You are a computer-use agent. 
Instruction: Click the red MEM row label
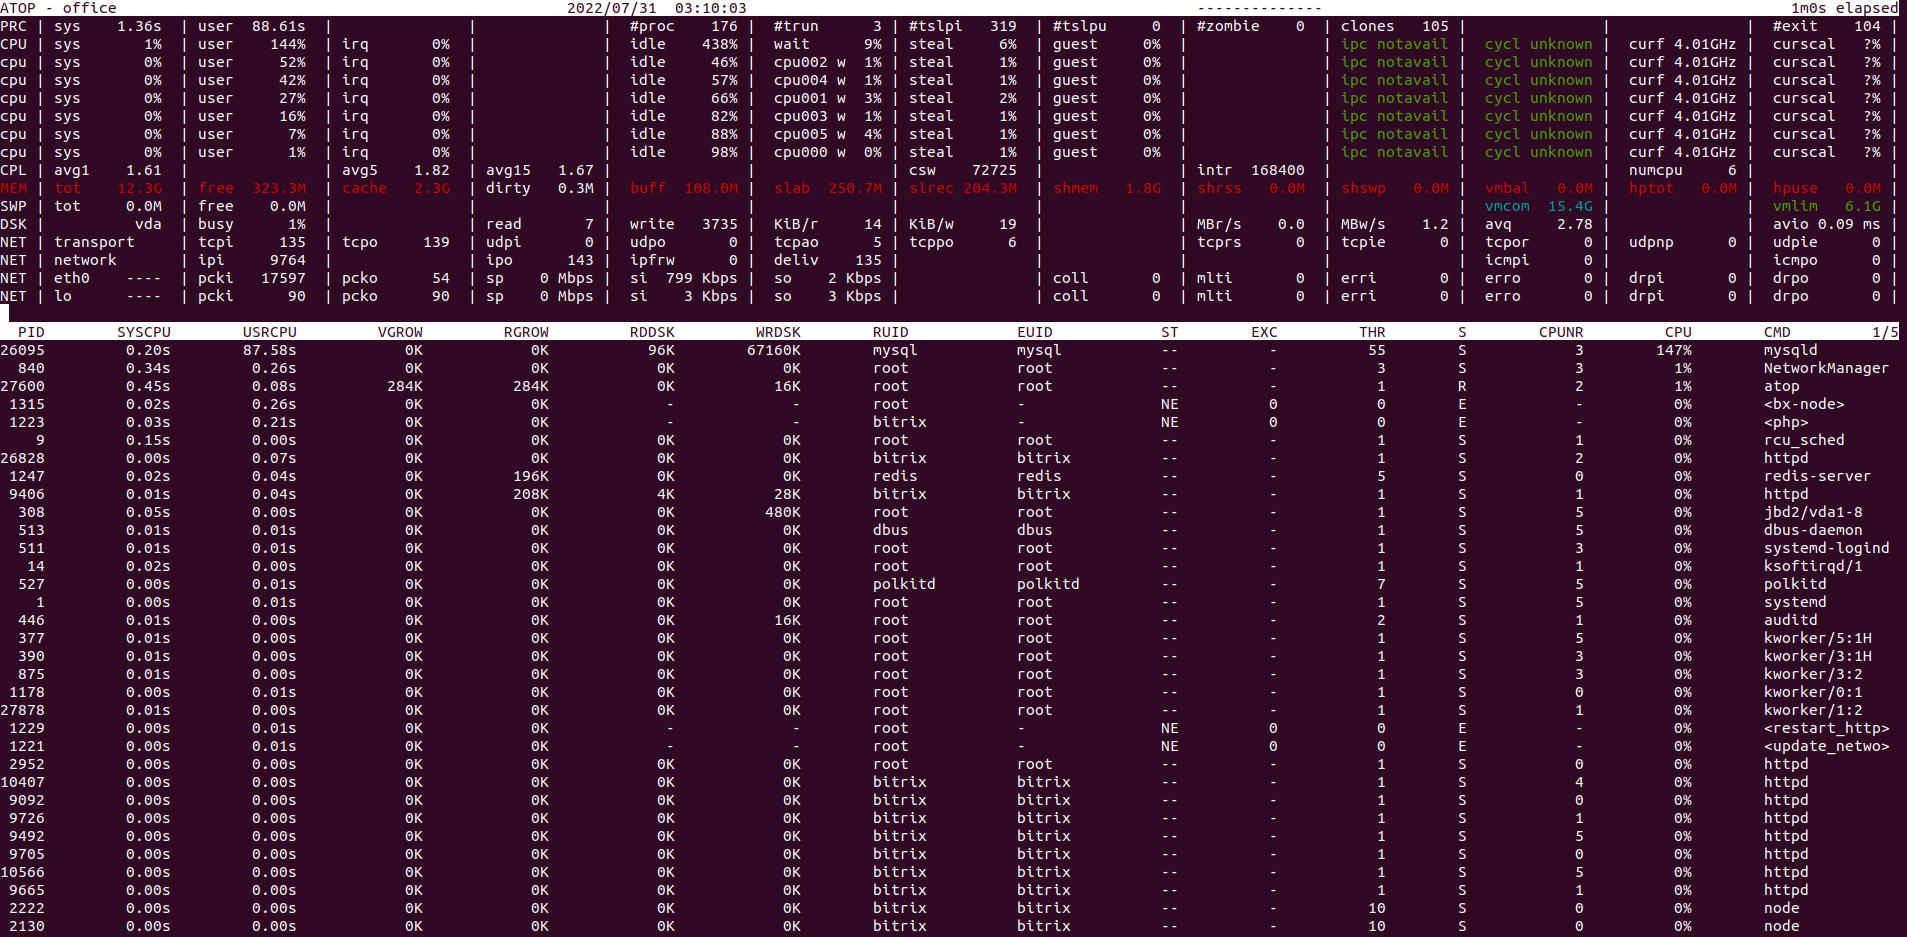tap(13, 188)
